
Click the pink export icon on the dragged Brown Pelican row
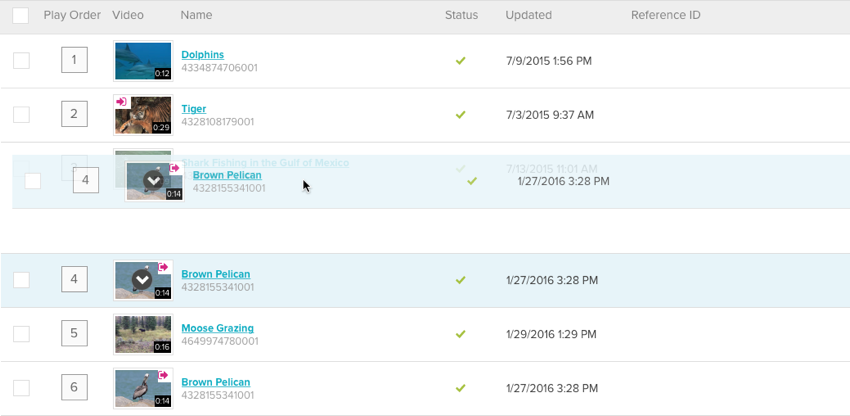coord(175,168)
